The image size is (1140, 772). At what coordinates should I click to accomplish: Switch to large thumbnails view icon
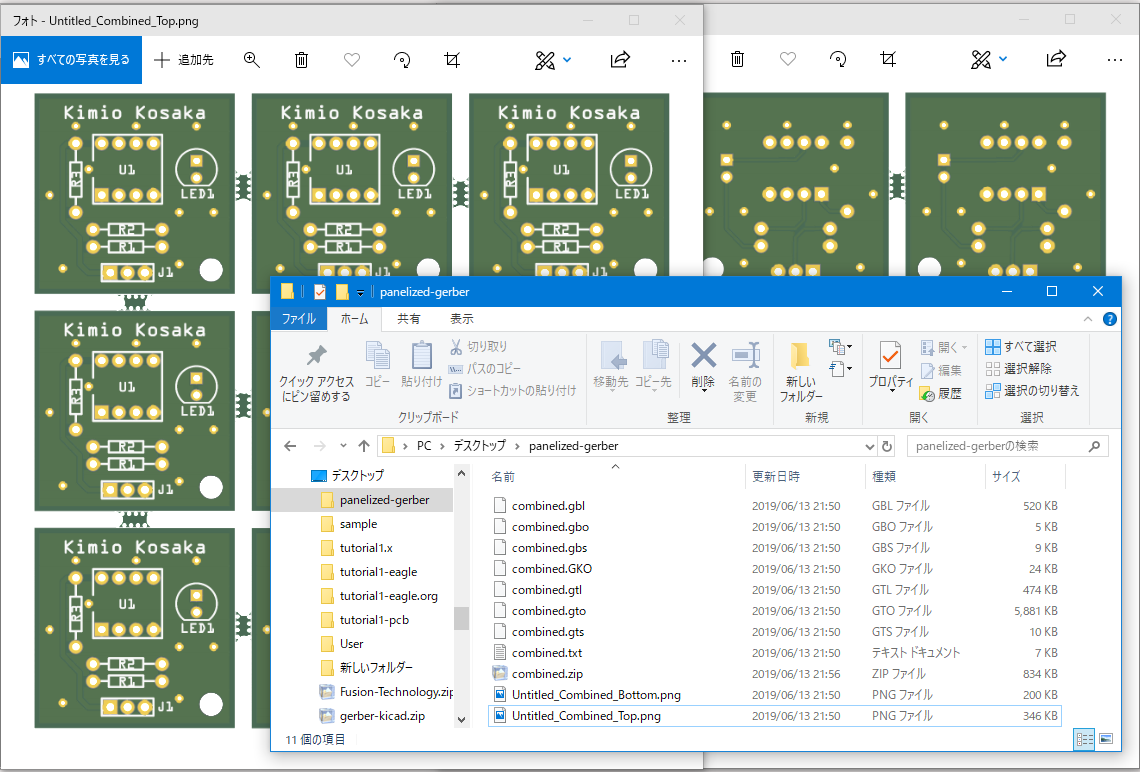[1106, 740]
